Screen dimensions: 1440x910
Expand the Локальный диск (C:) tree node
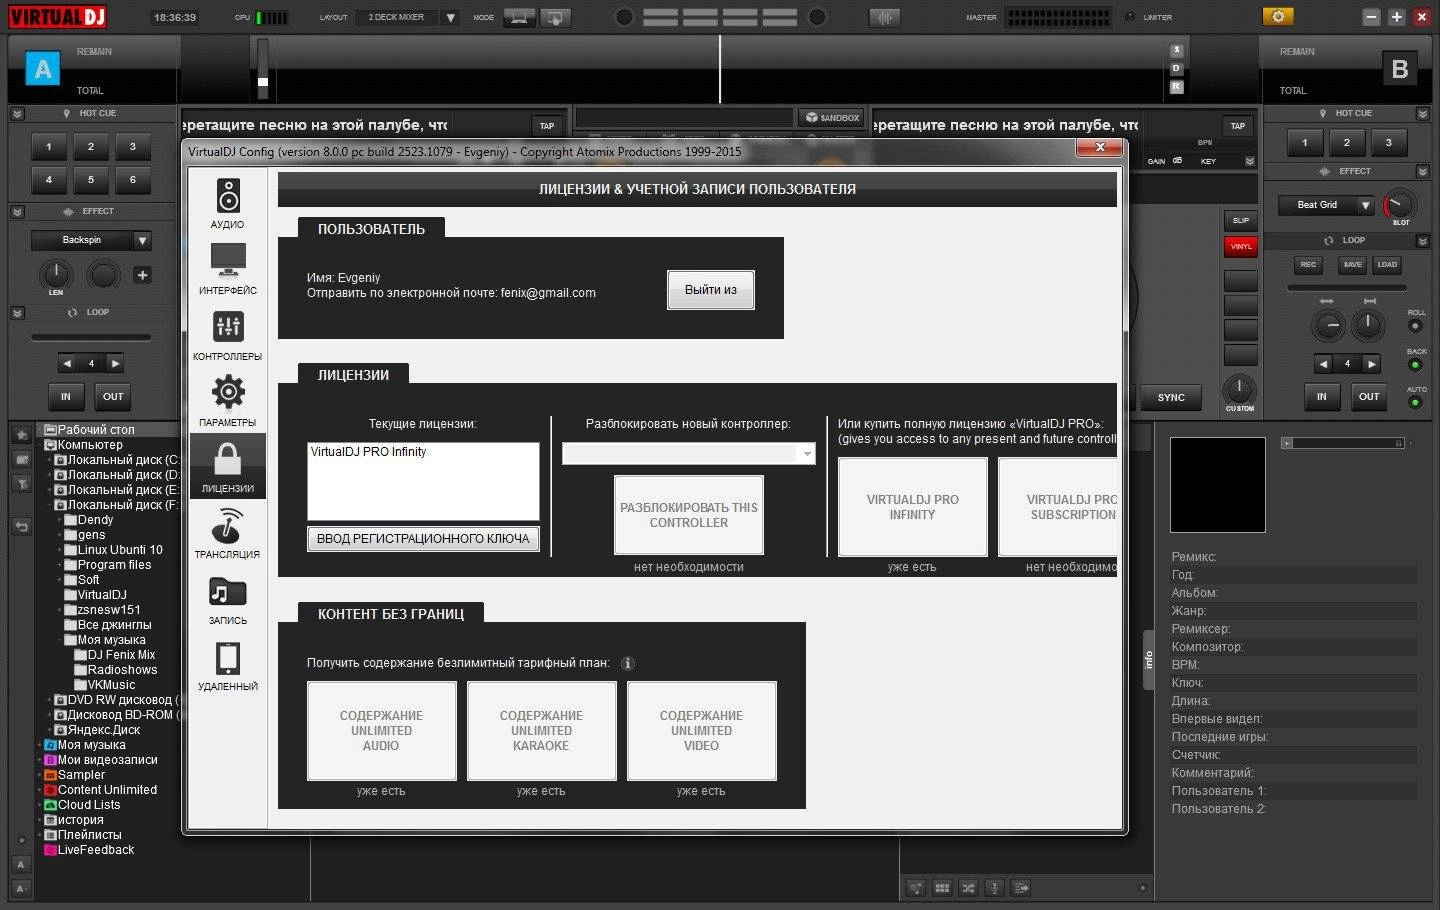coord(49,460)
